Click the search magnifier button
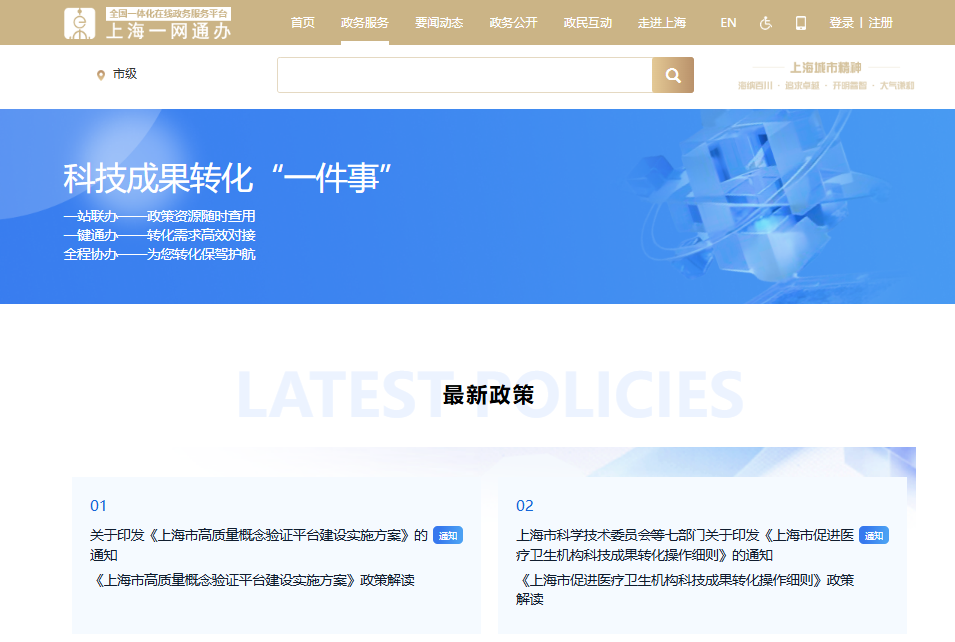955x642 pixels. 672,74
